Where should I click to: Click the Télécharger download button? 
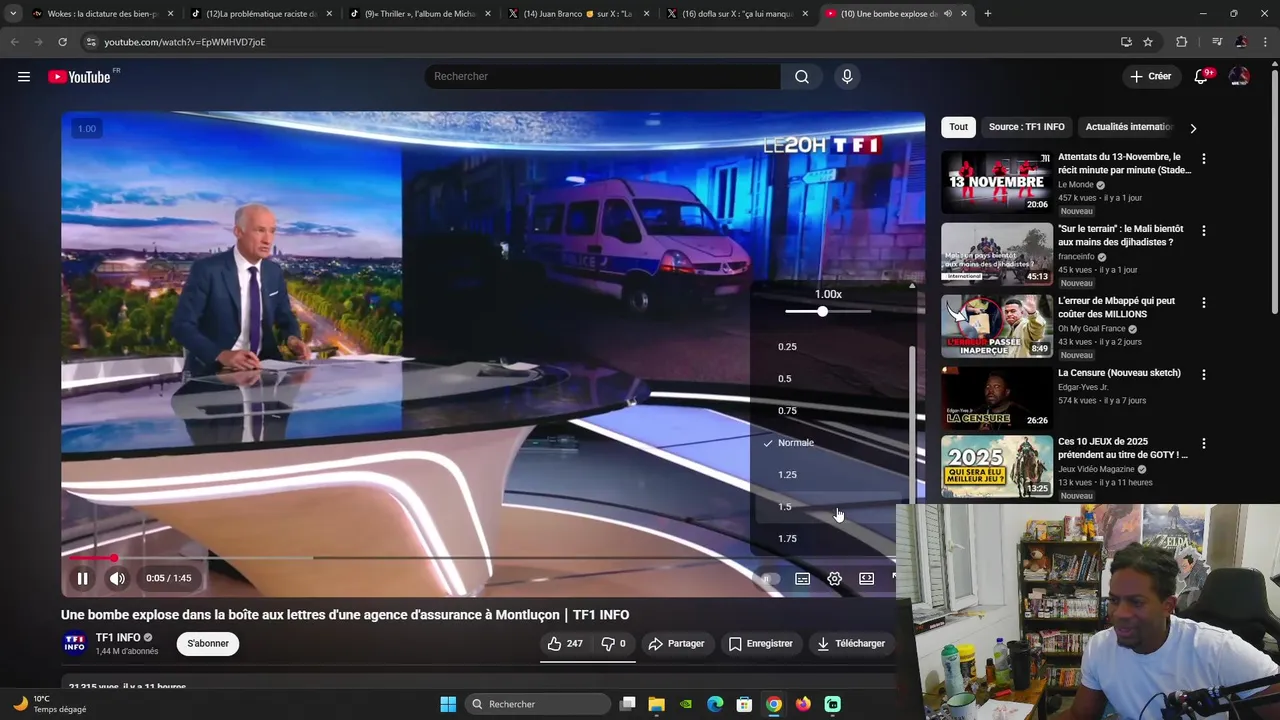point(851,644)
